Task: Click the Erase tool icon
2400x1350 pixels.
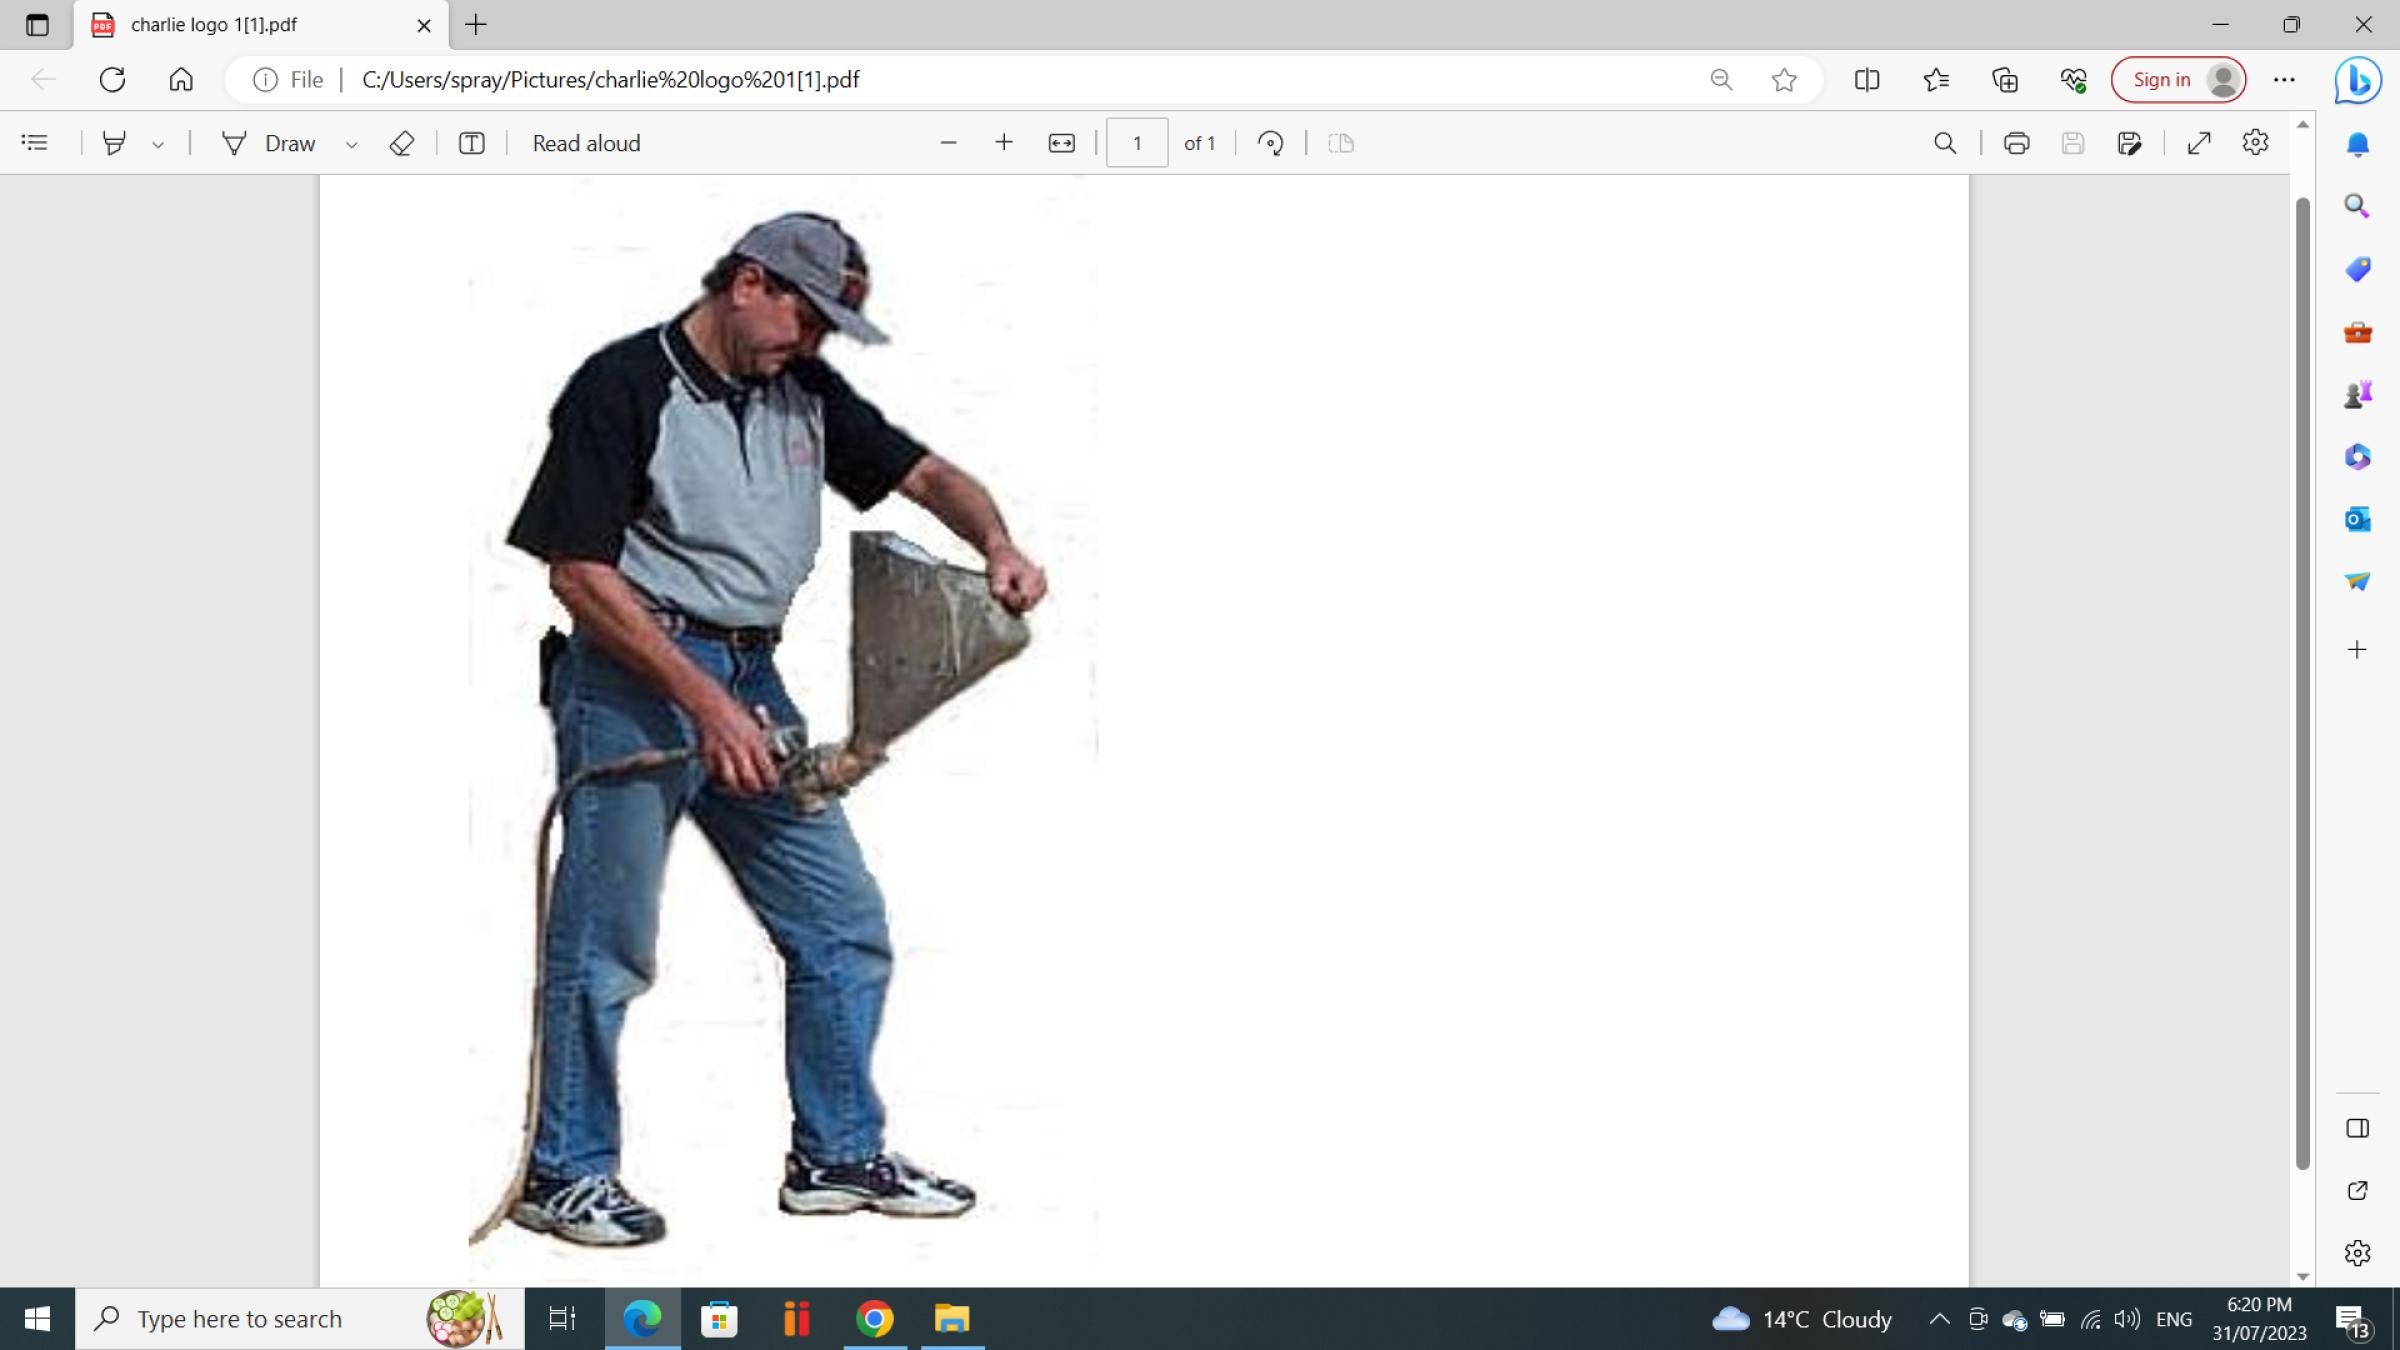Action: 401,143
